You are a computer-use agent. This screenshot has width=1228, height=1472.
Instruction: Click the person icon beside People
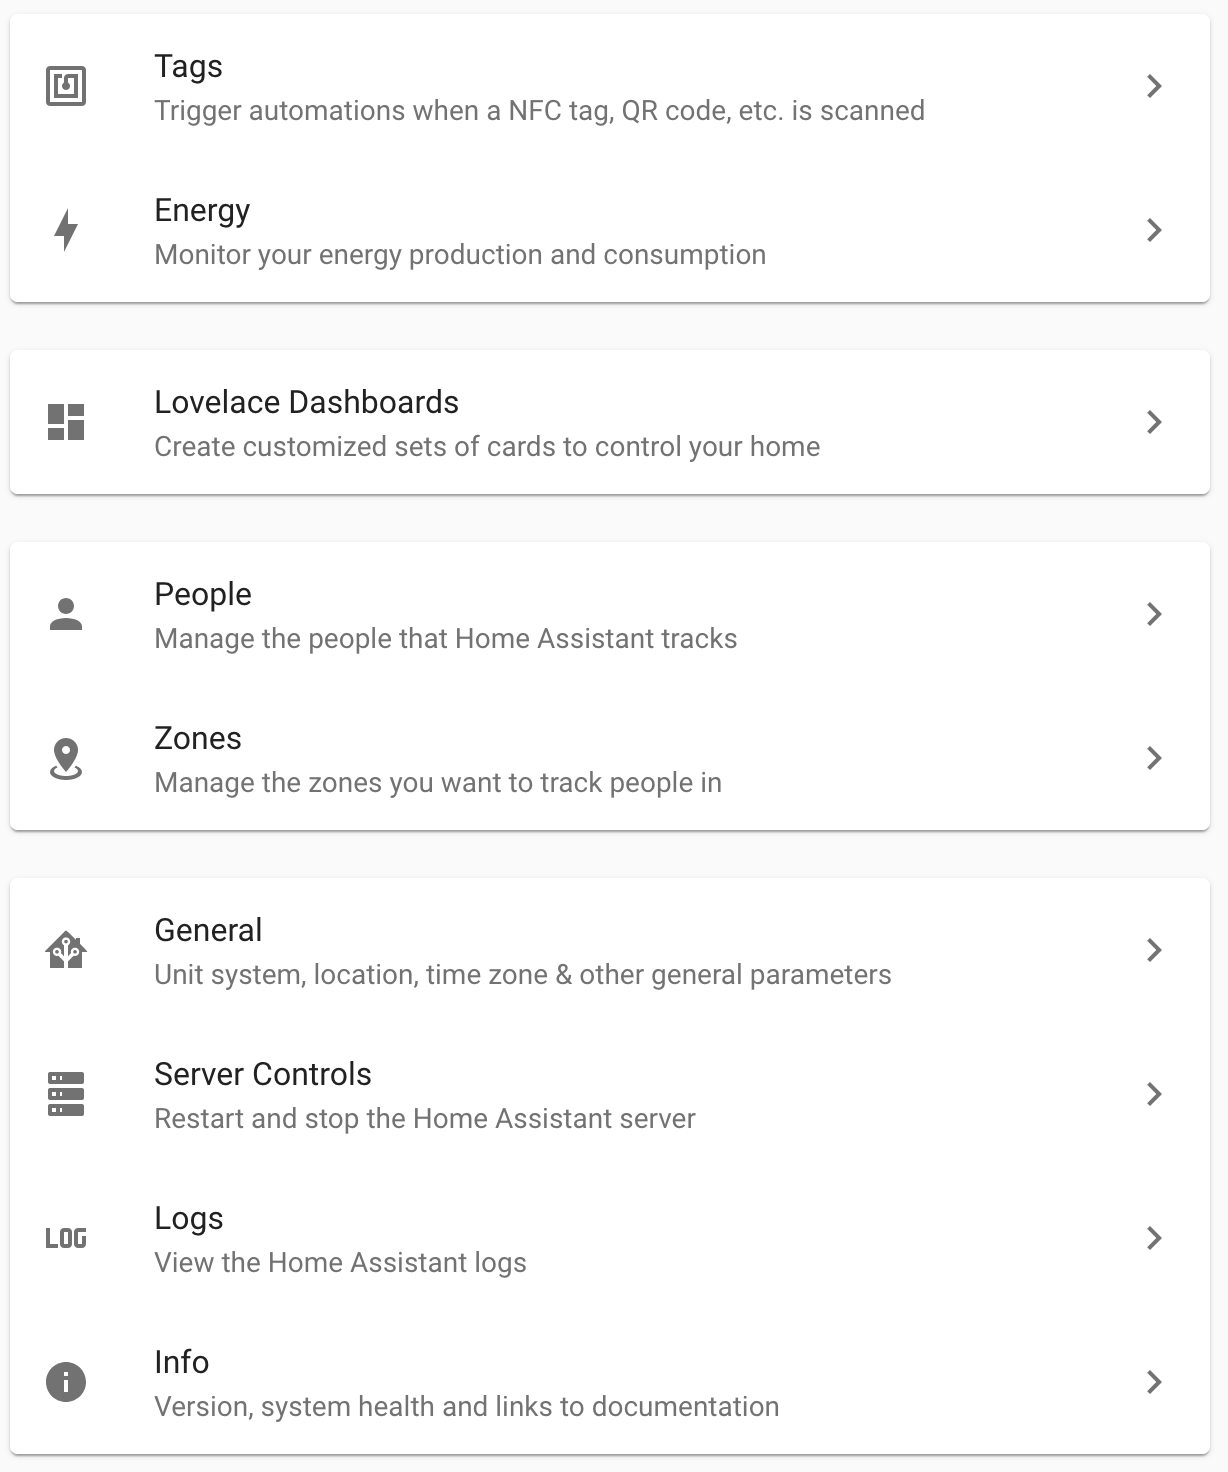point(66,614)
